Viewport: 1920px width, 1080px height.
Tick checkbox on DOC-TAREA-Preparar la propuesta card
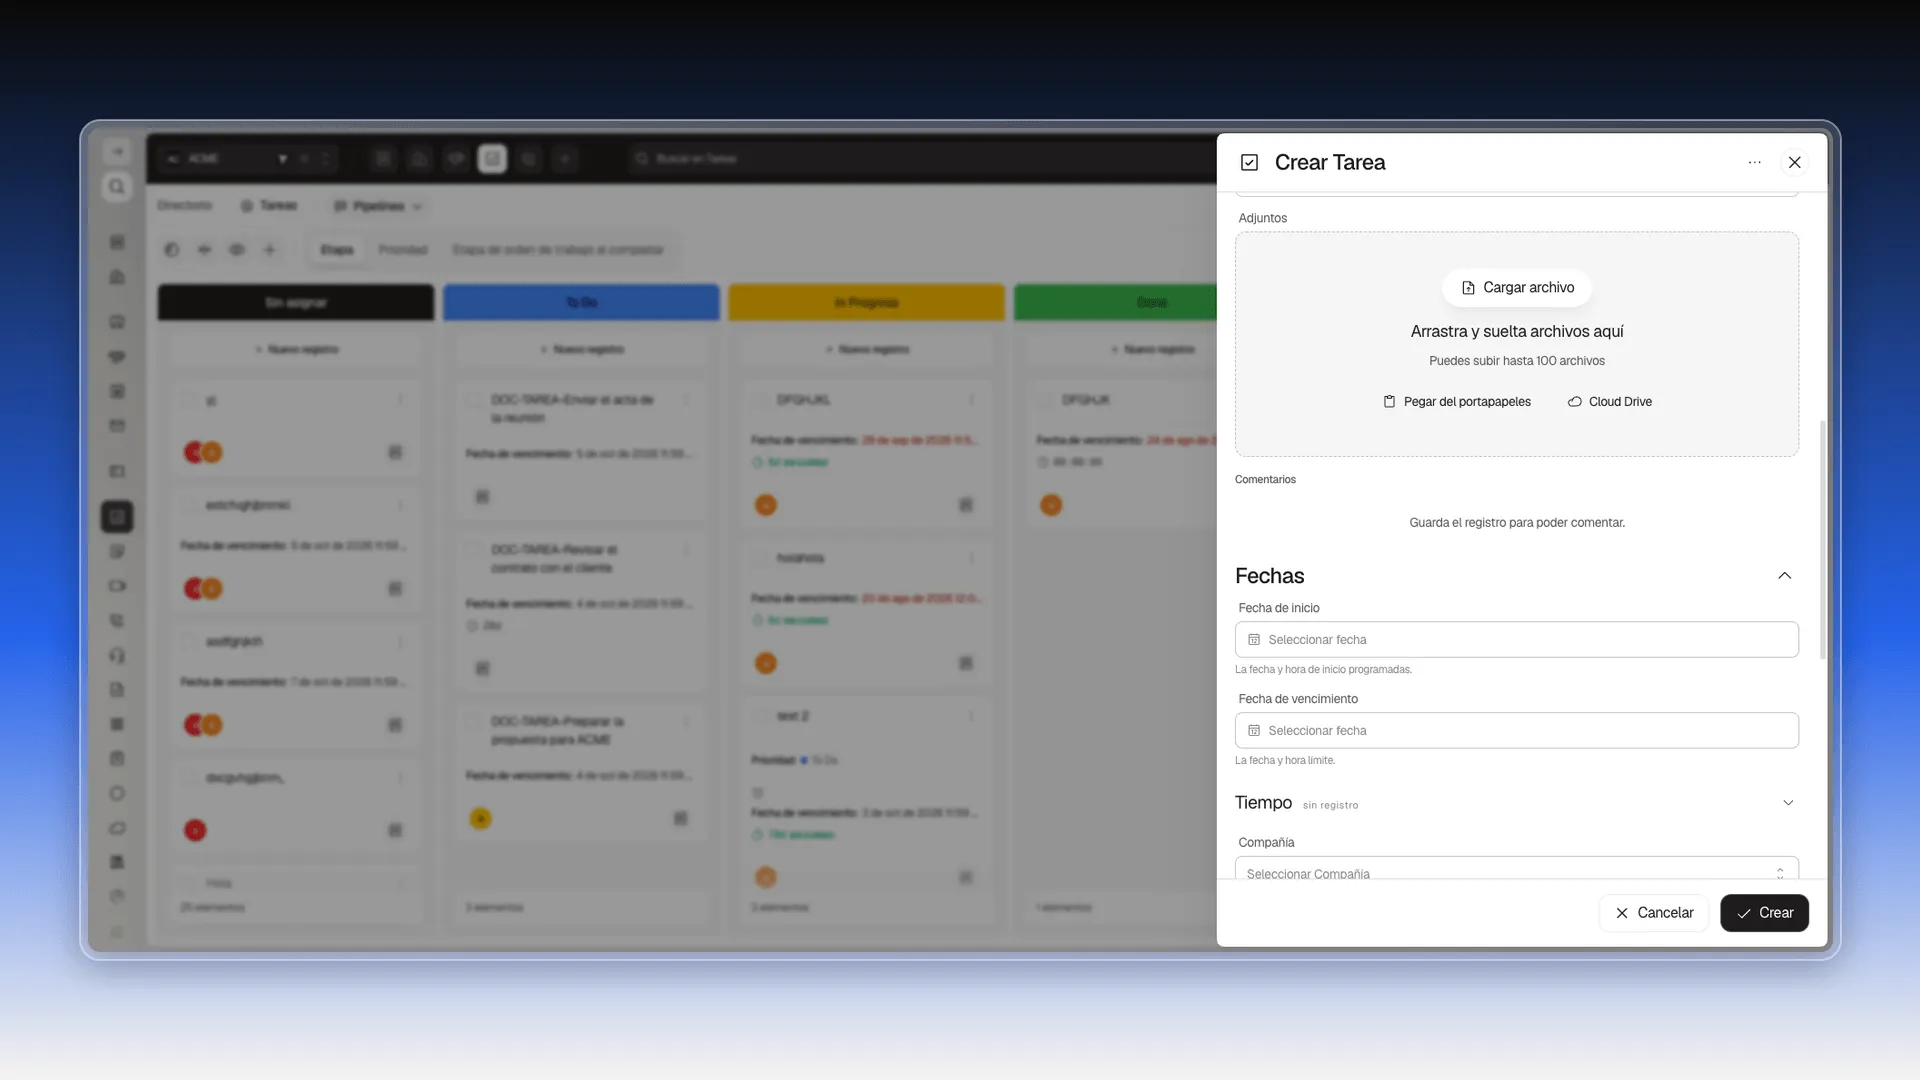click(x=474, y=722)
